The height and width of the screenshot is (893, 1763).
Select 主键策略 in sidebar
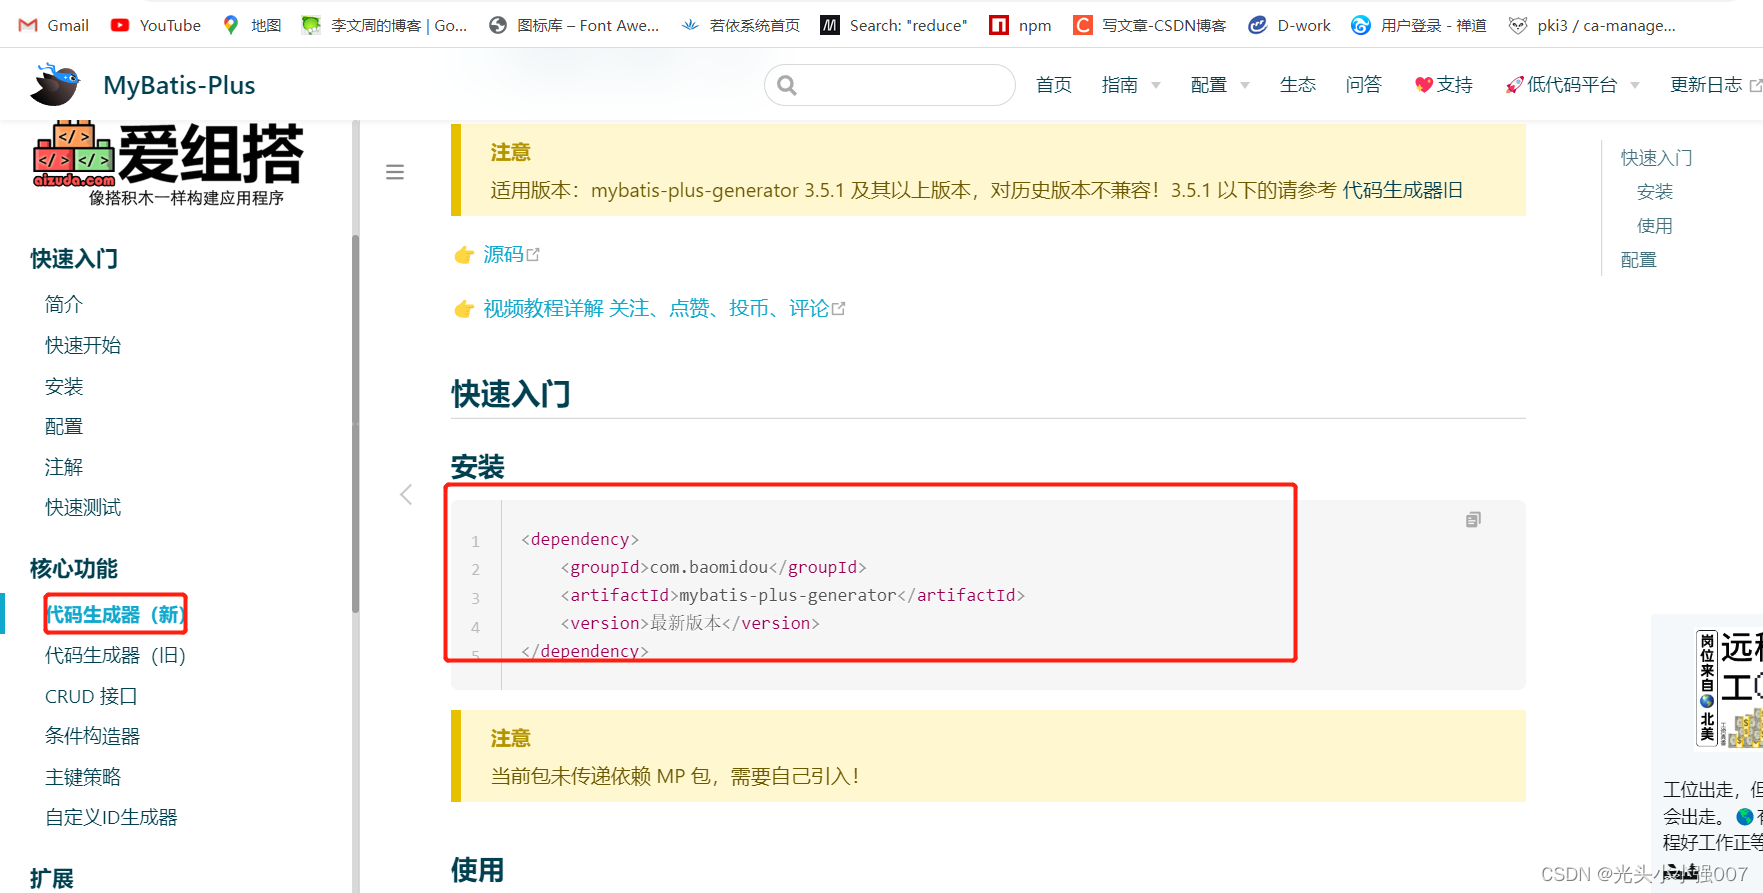coord(83,777)
